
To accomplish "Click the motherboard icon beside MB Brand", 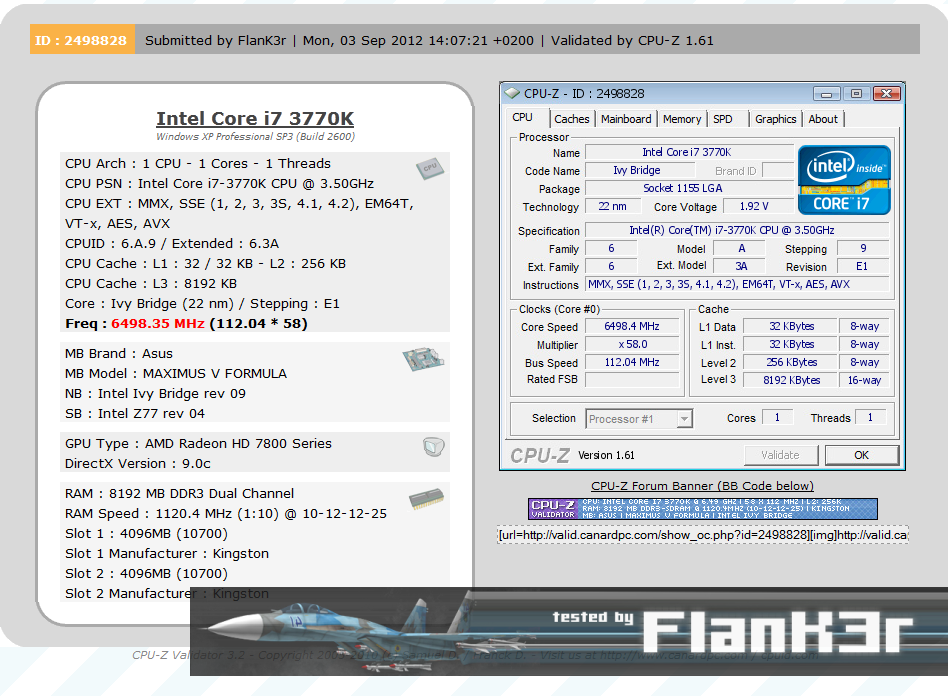I will 423,359.
